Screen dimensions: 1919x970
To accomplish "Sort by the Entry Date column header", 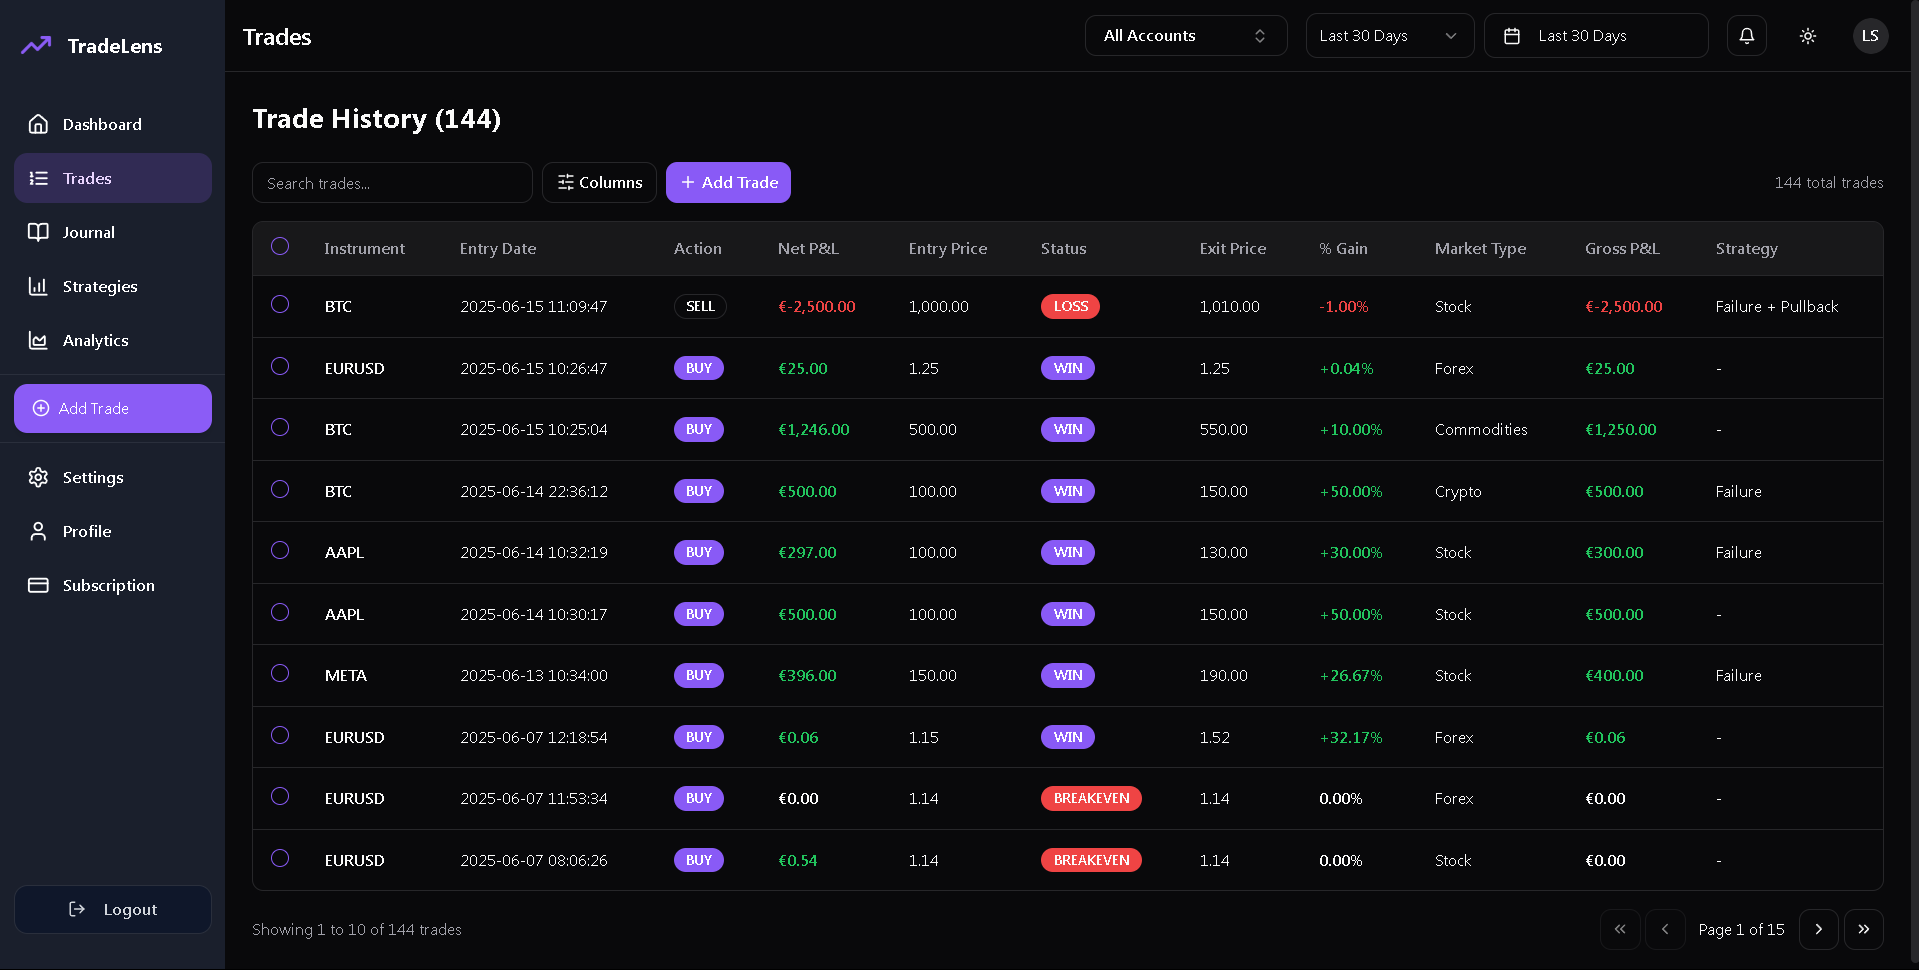I will 498,248.
